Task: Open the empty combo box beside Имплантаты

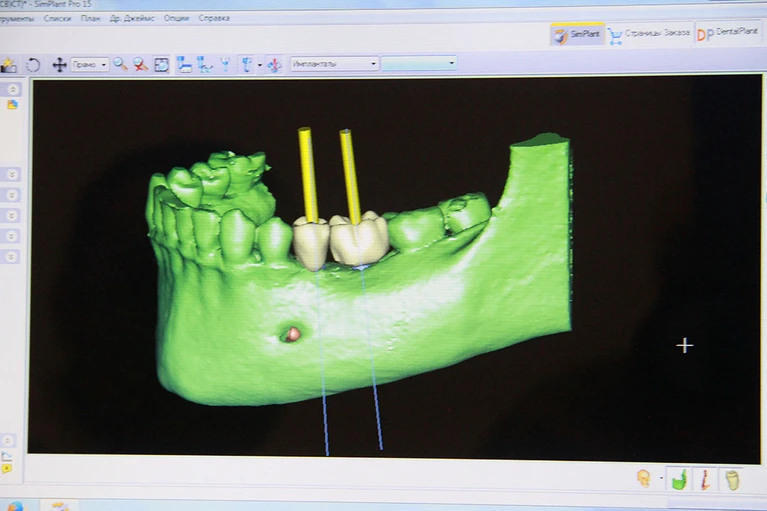Action: 419,63
